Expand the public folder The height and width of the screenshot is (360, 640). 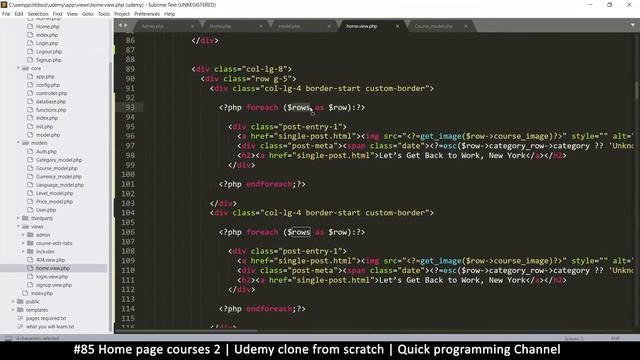[x=13, y=301]
